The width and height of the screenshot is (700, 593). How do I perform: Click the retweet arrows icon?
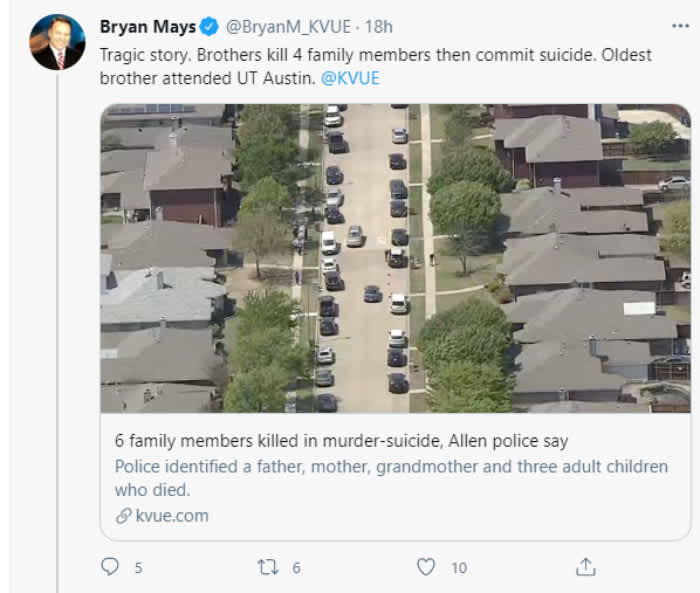pos(268,567)
